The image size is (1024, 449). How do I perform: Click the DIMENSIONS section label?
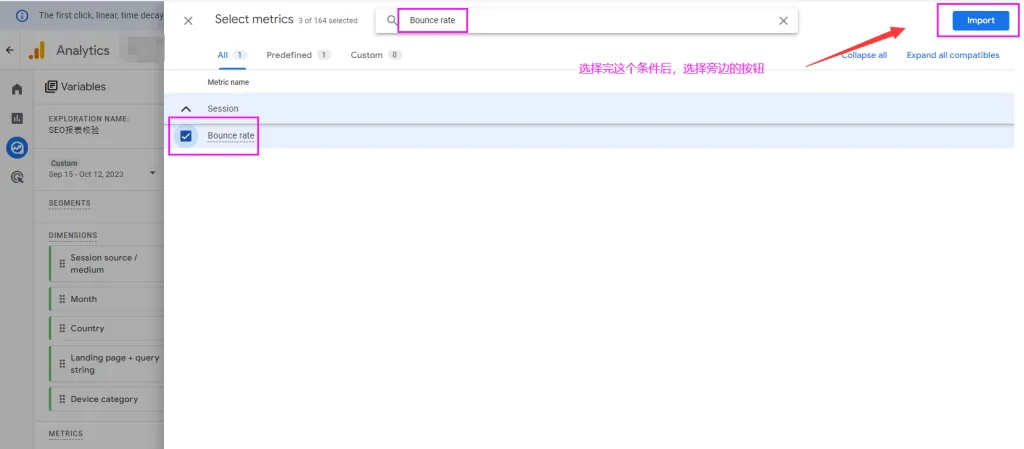pyautogui.click(x=72, y=235)
